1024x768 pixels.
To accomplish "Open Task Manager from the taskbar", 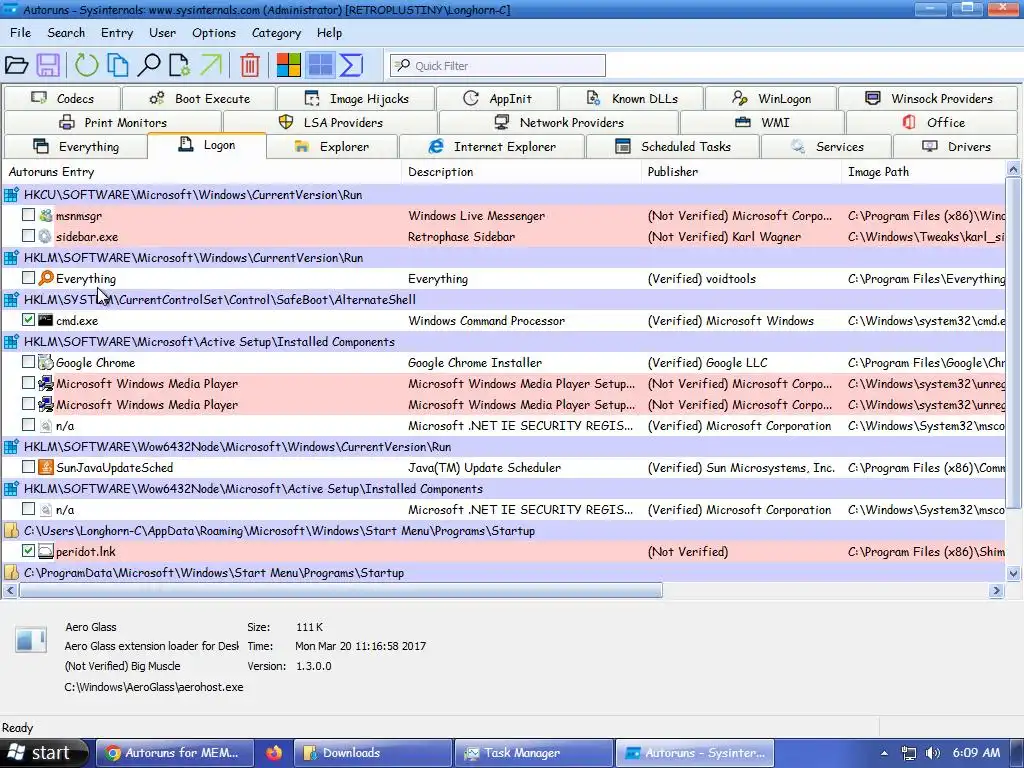I will pyautogui.click(x=534, y=753).
